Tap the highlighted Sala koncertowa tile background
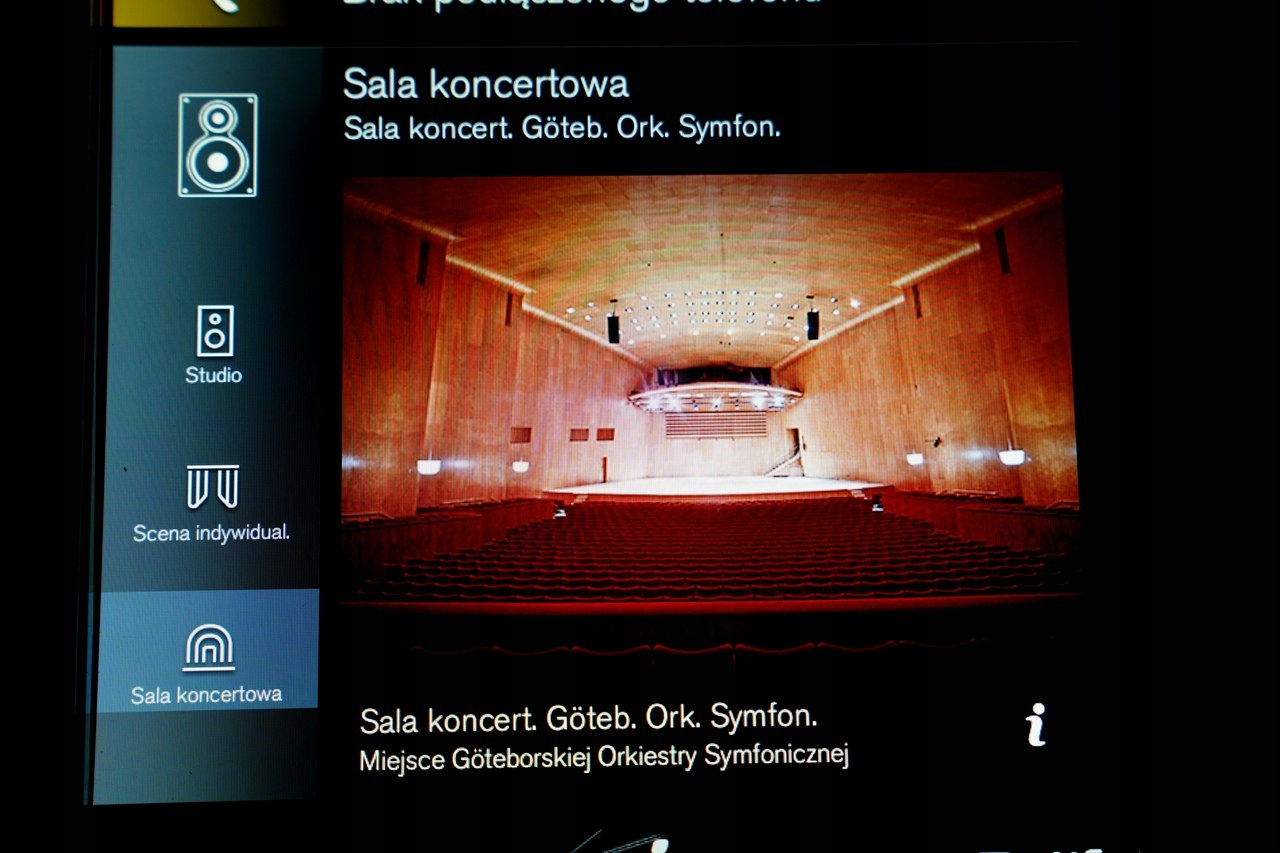 (x=208, y=650)
